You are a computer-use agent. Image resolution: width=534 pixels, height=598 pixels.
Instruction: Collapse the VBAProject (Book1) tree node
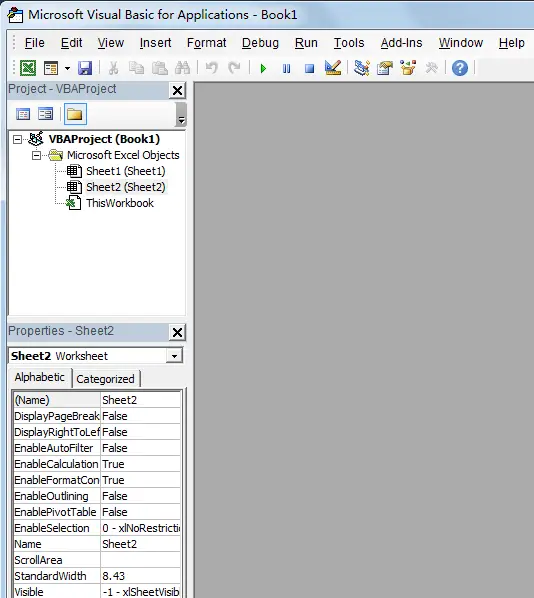pyautogui.click(x=17, y=139)
